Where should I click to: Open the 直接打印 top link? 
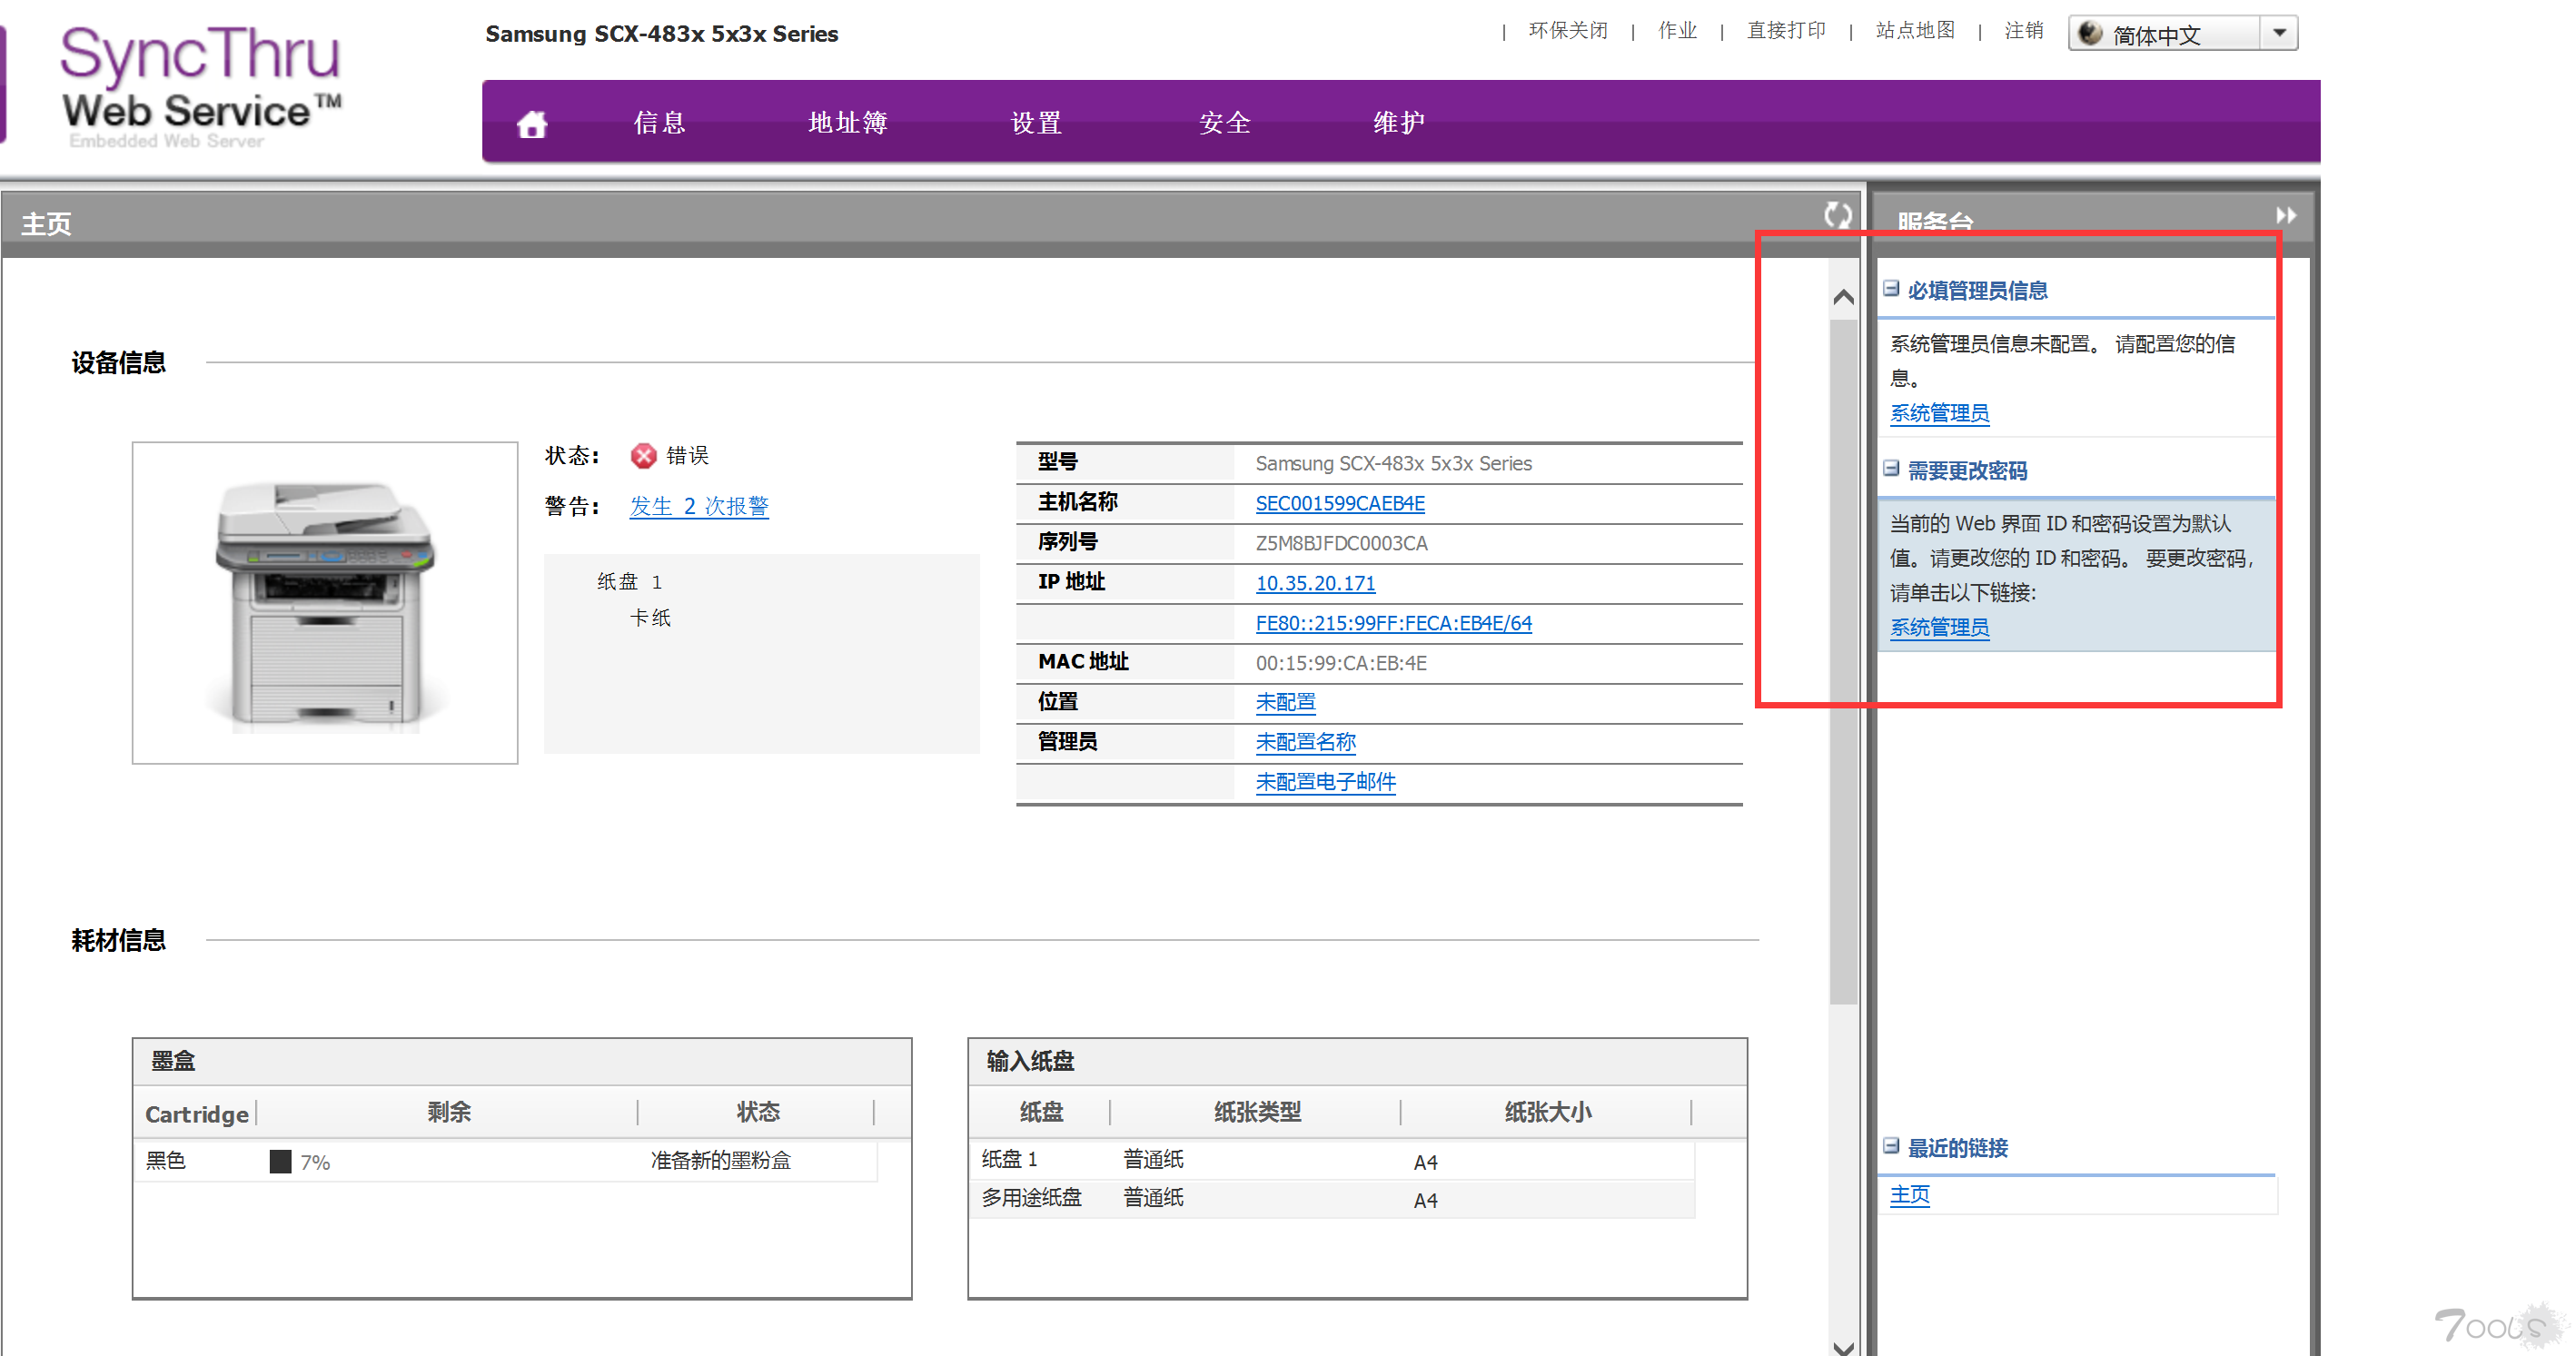coord(1786,31)
